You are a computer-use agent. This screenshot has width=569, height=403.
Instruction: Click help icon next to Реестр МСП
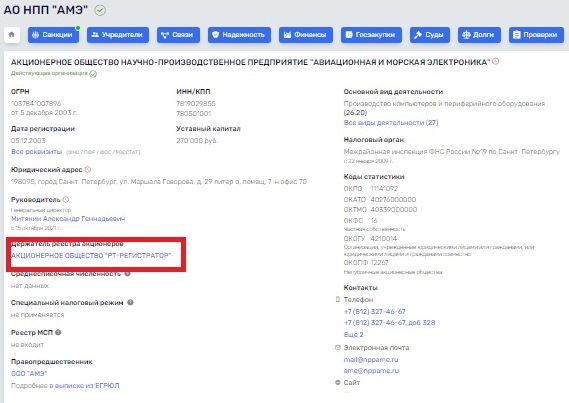pos(58,332)
